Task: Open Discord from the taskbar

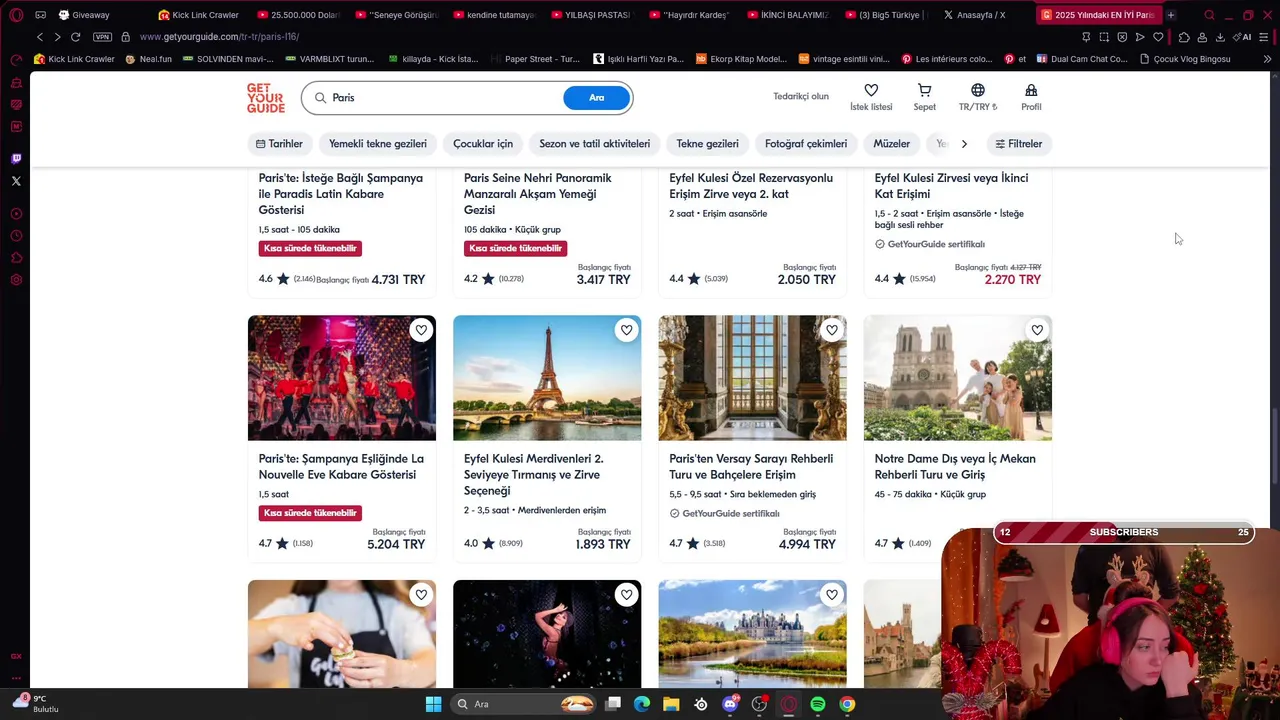Action: [x=730, y=704]
